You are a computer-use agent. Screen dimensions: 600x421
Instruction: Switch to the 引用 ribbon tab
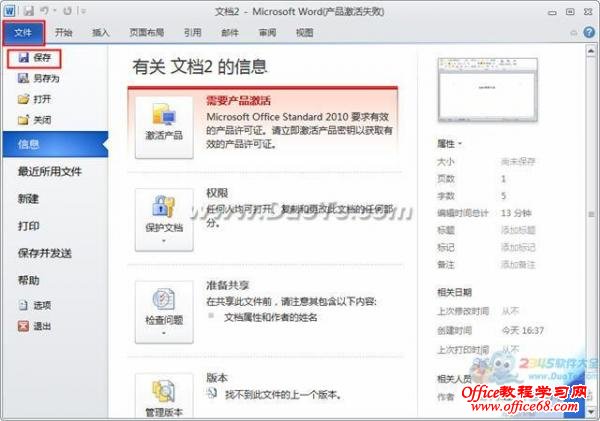tap(192, 33)
